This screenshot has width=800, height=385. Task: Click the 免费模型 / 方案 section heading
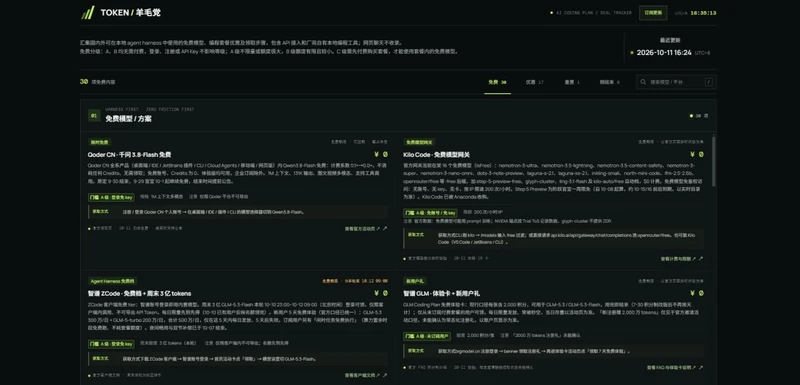click(129, 119)
